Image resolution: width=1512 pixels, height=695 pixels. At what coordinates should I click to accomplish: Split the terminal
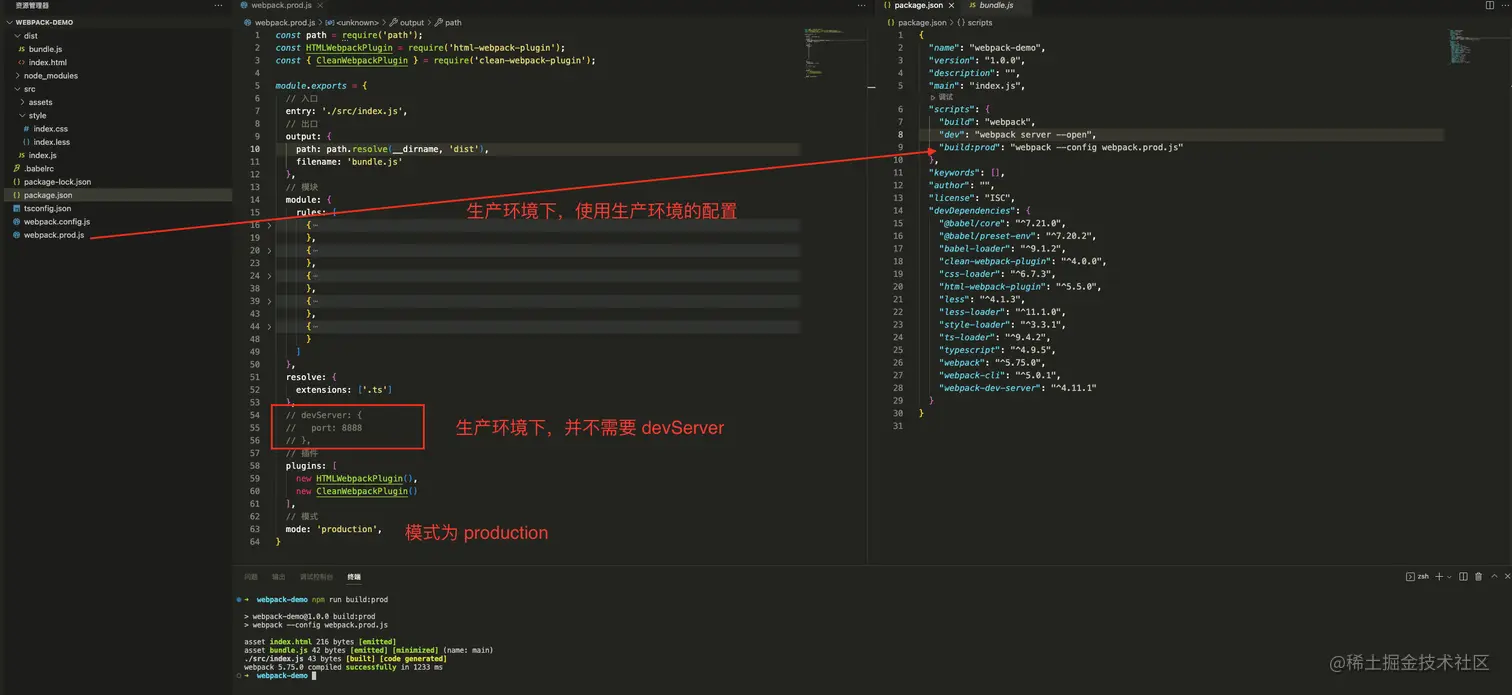(1463, 577)
